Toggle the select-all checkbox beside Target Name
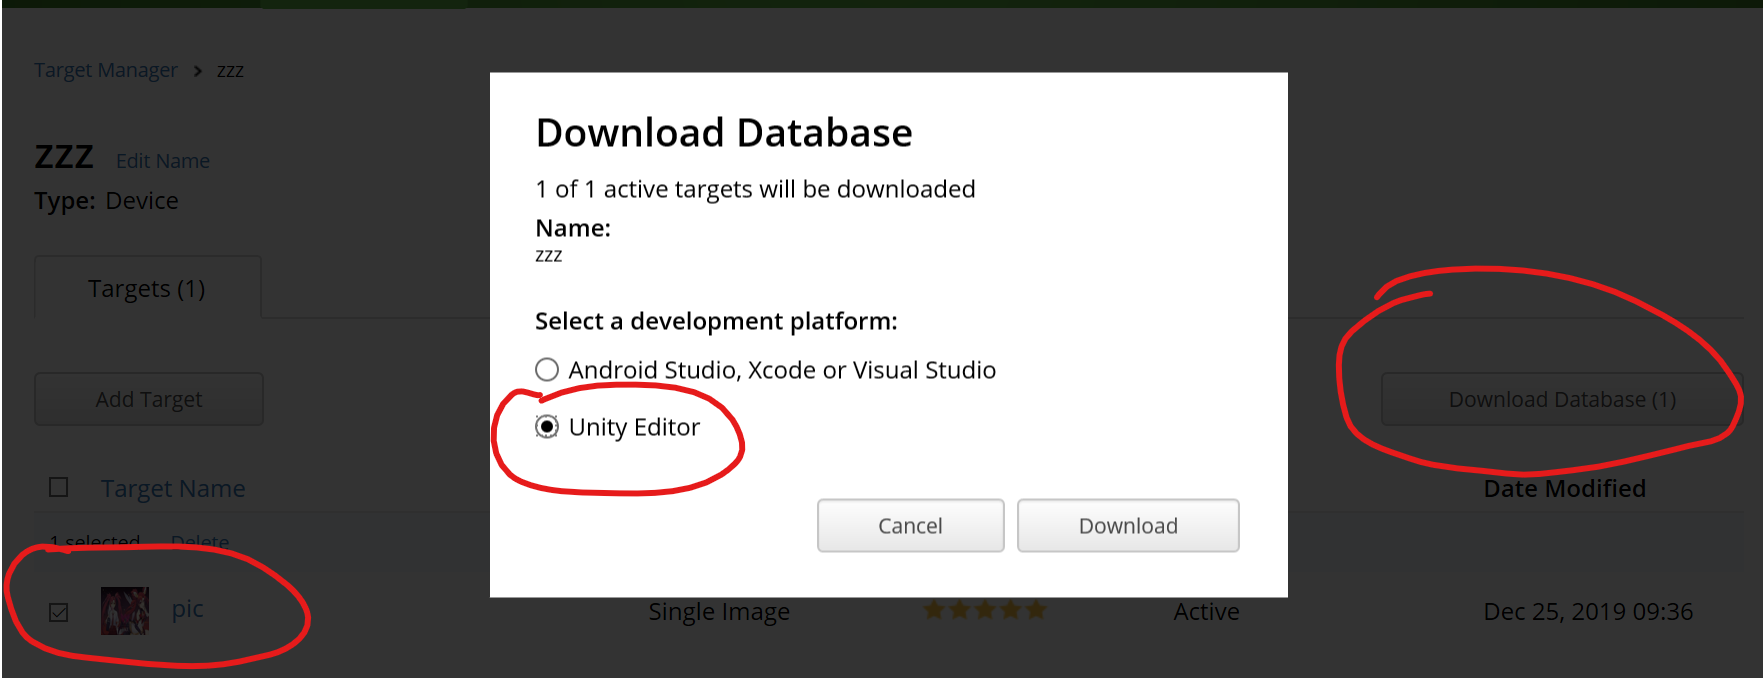 click(59, 487)
